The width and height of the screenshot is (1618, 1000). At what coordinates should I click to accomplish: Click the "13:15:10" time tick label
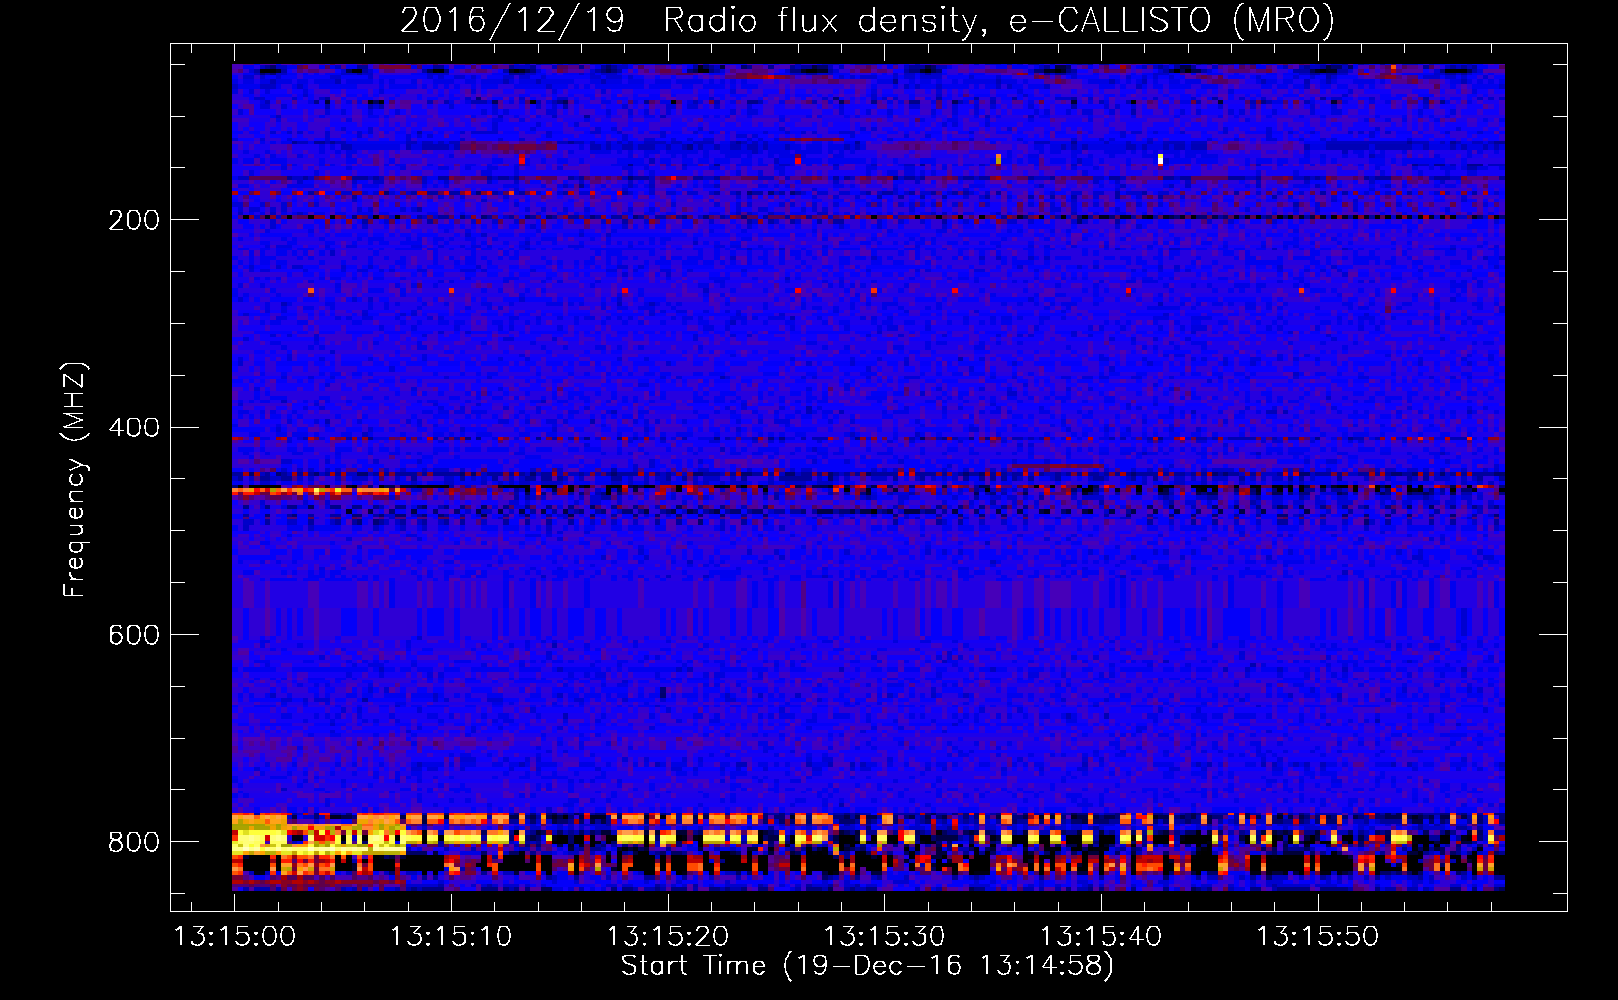pos(451,937)
